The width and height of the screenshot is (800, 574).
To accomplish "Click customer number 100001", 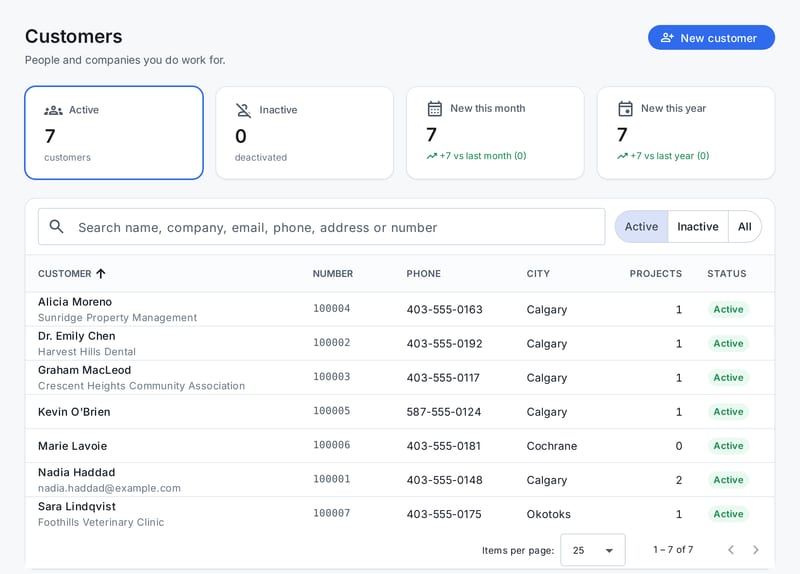I will pos(332,479).
